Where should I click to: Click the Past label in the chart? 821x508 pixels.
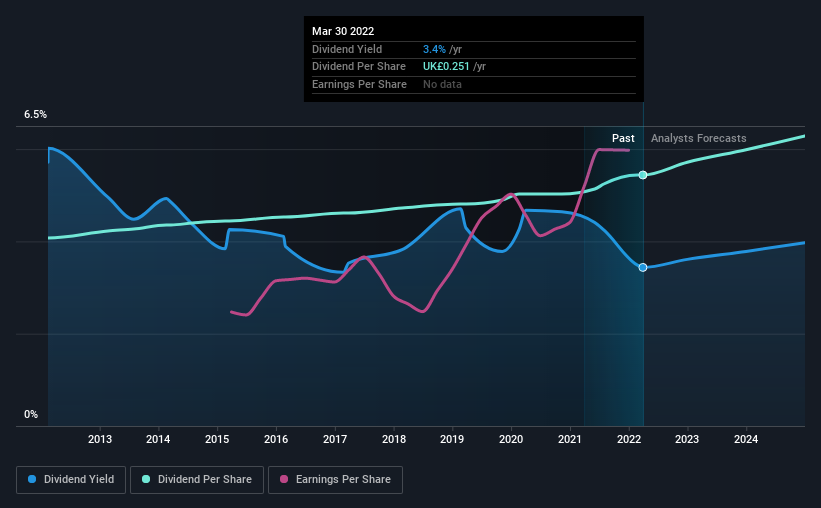[x=623, y=138]
